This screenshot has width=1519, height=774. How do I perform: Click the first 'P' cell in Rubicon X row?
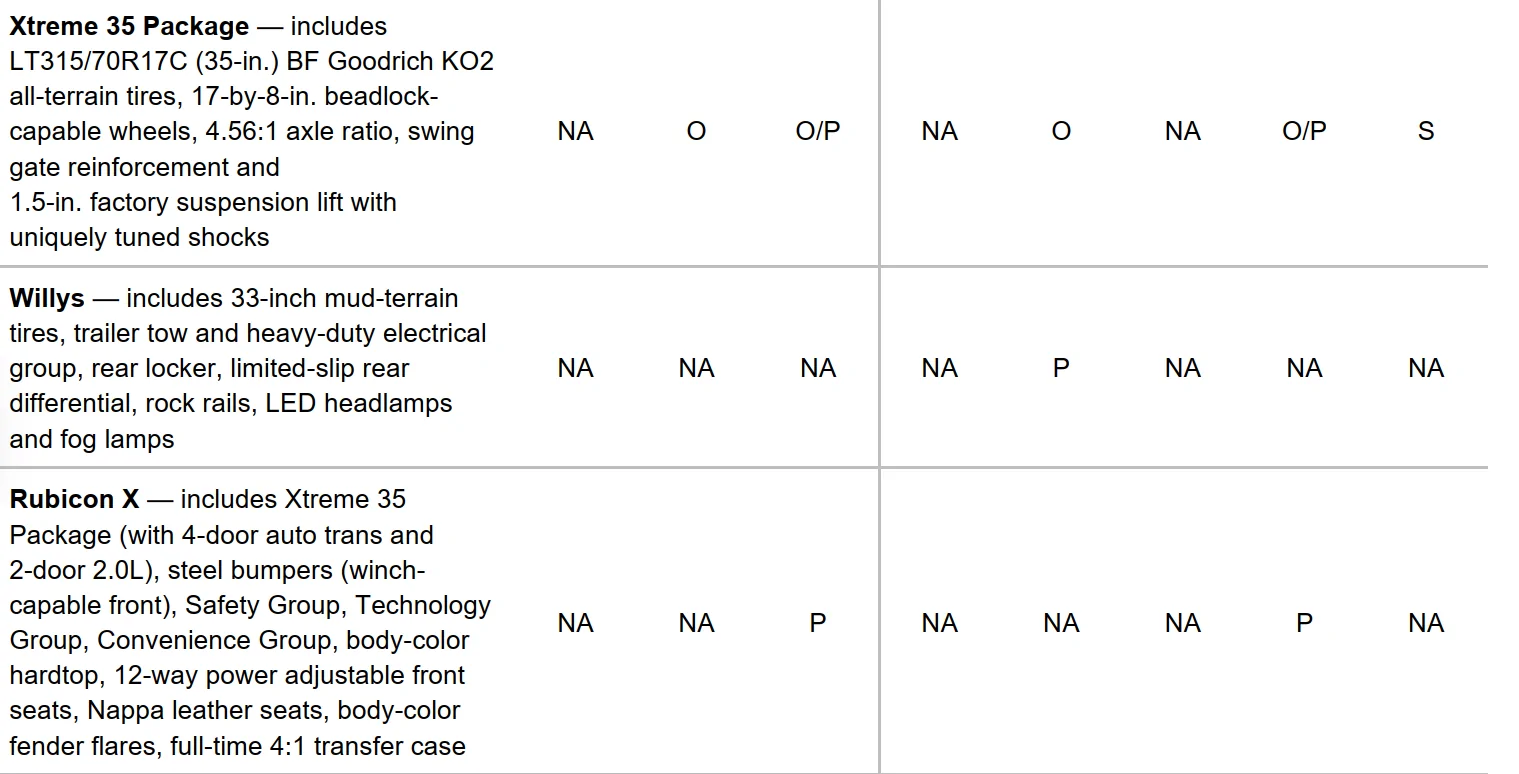pyautogui.click(x=818, y=623)
